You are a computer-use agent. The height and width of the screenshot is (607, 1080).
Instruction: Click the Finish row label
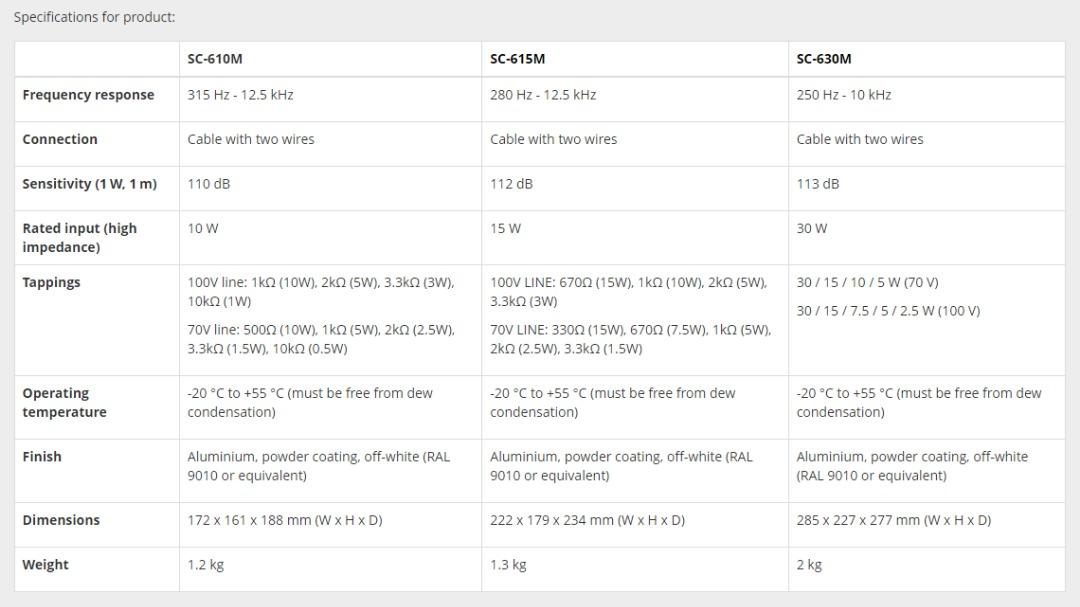coord(42,456)
